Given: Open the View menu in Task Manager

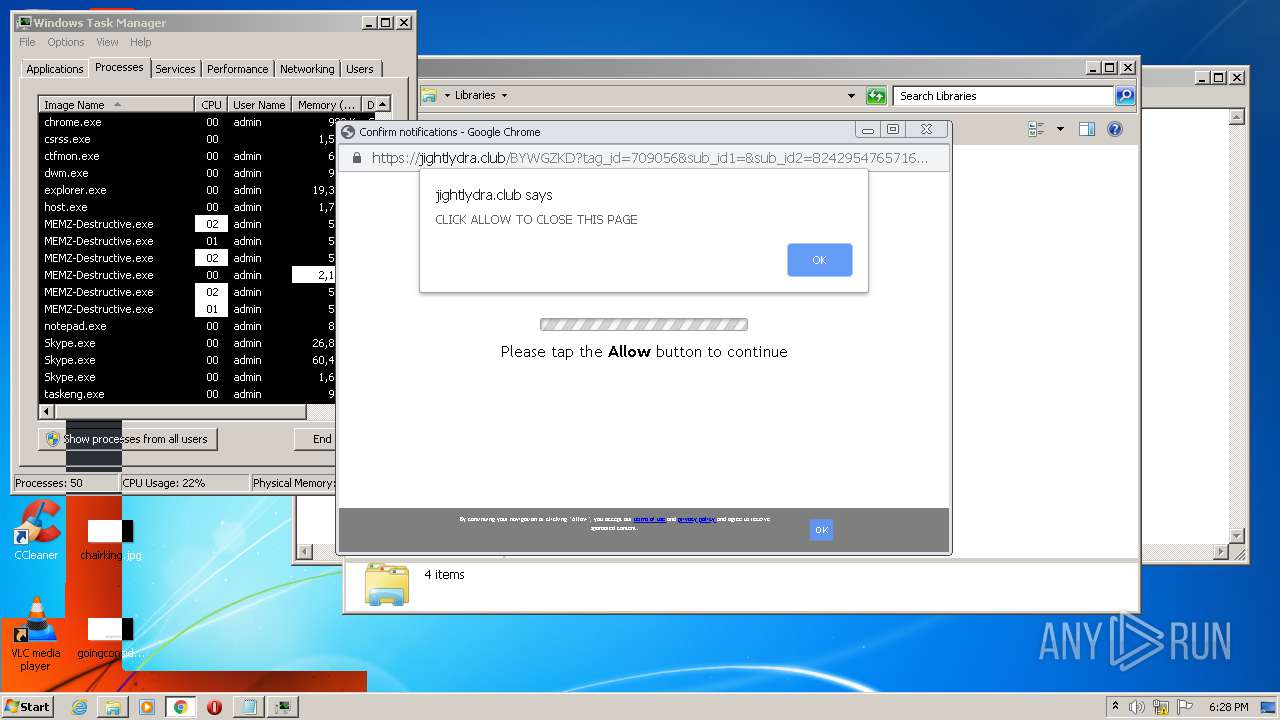Looking at the screenshot, I should click(x=107, y=42).
